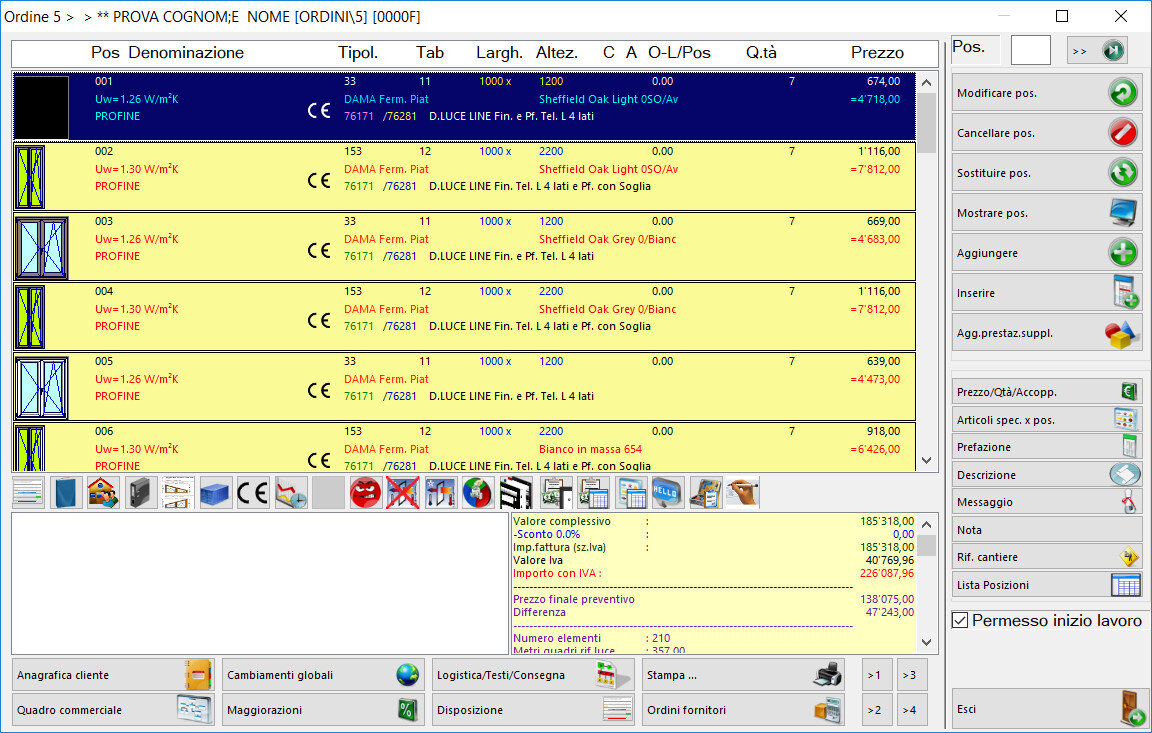Image resolution: width=1152 pixels, height=733 pixels.
Task: Open Lista Posizioni
Action: [x=1046, y=585]
